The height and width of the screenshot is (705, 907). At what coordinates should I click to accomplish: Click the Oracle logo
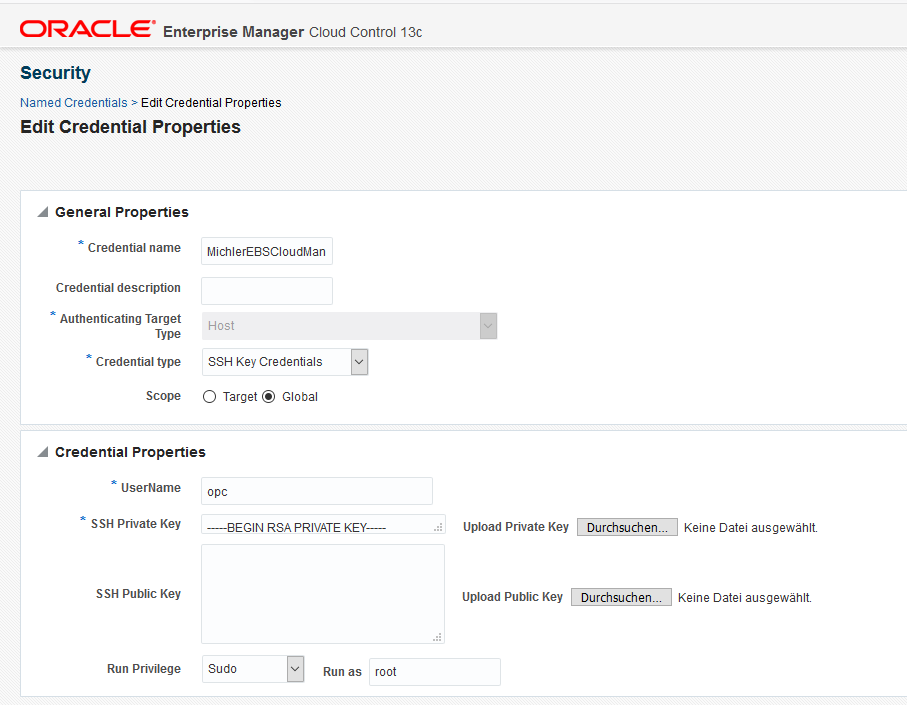87,29
